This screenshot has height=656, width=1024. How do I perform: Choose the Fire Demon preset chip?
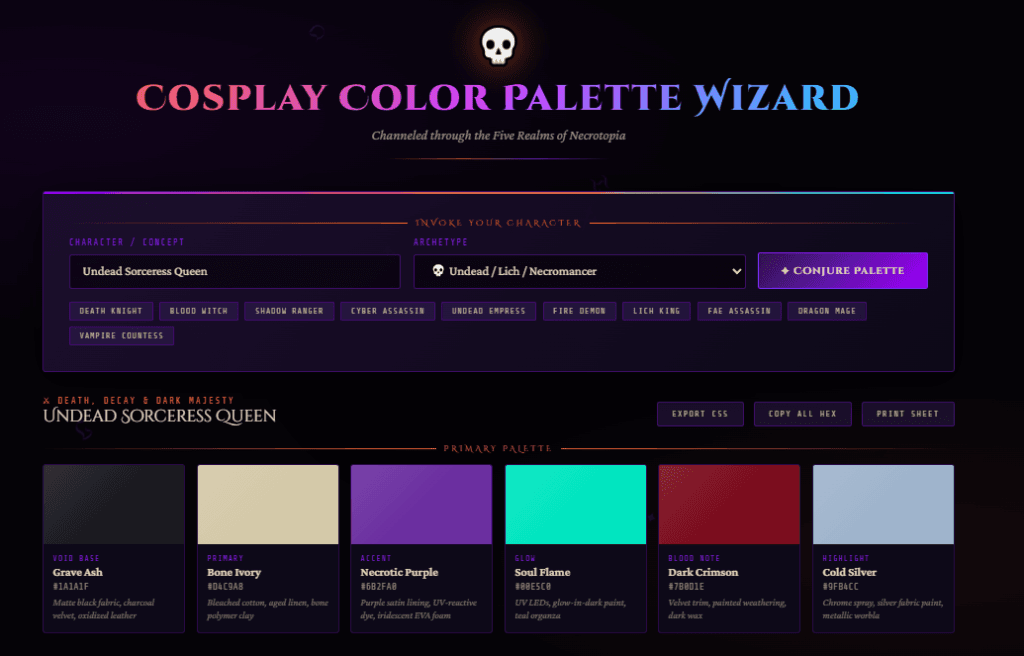(579, 311)
